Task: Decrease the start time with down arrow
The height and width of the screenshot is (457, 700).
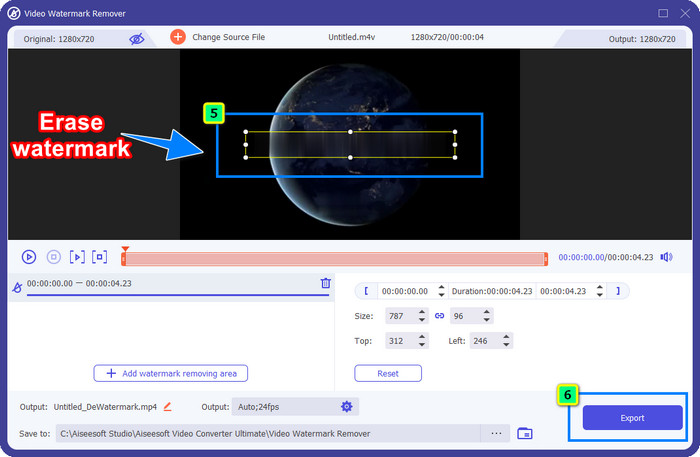Action: pyautogui.click(x=441, y=295)
